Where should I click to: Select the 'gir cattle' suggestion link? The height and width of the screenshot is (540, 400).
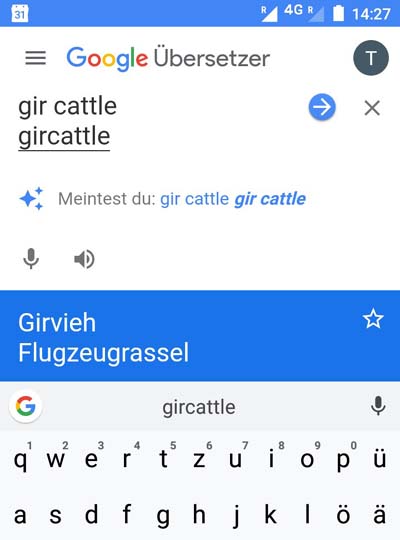(195, 199)
